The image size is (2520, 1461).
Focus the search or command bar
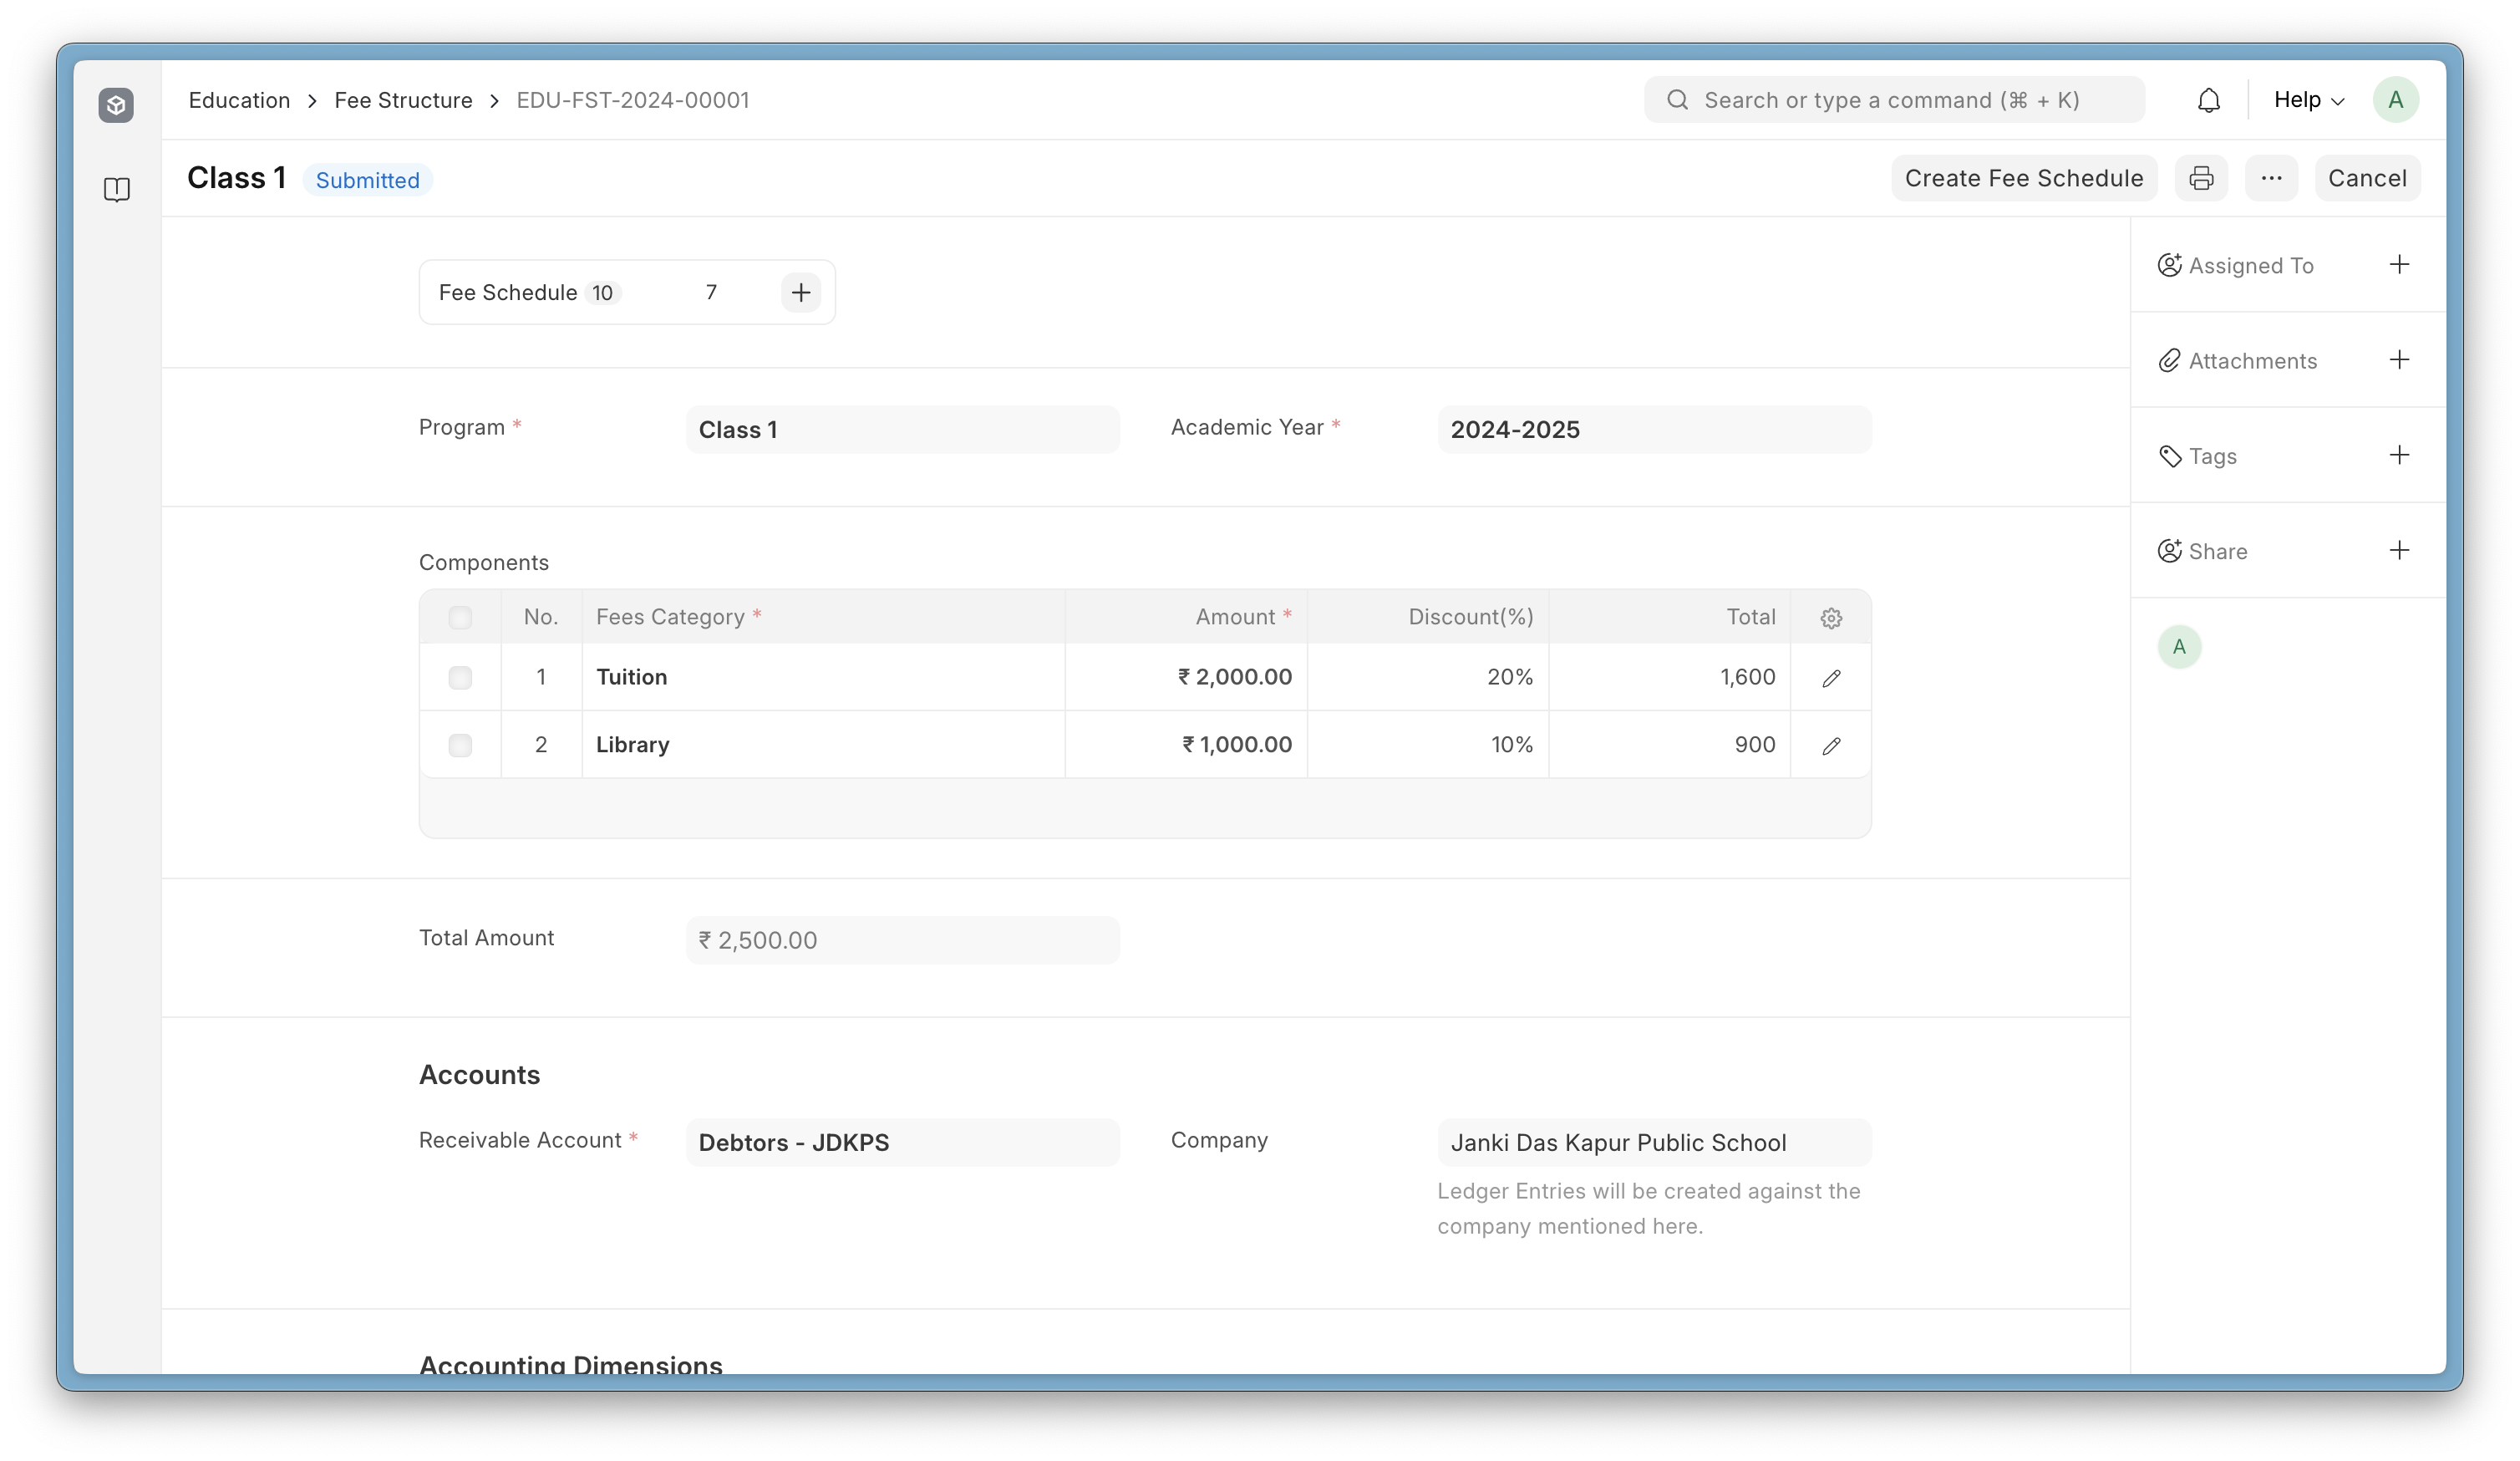click(x=1894, y=100)
